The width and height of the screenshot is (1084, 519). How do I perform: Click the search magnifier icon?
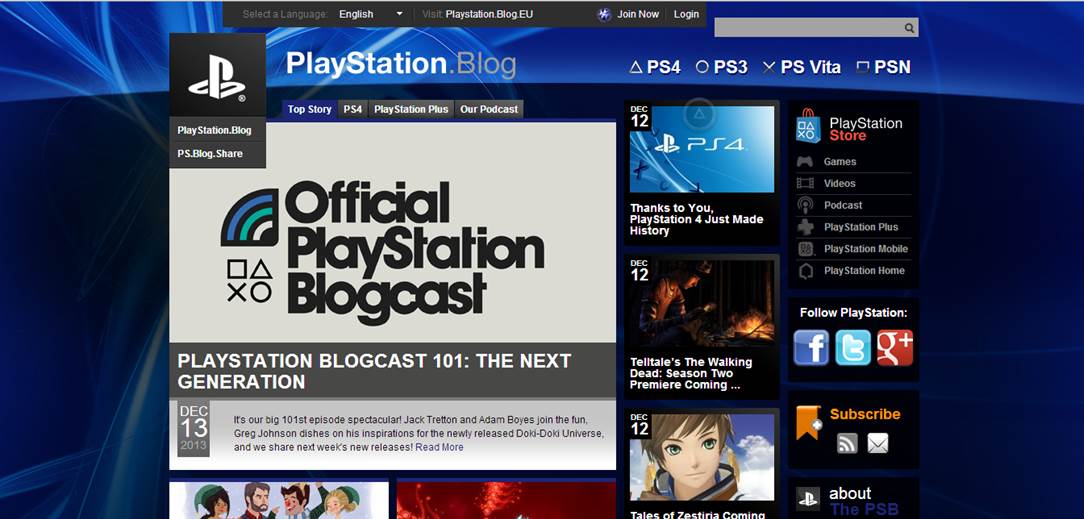909,28
